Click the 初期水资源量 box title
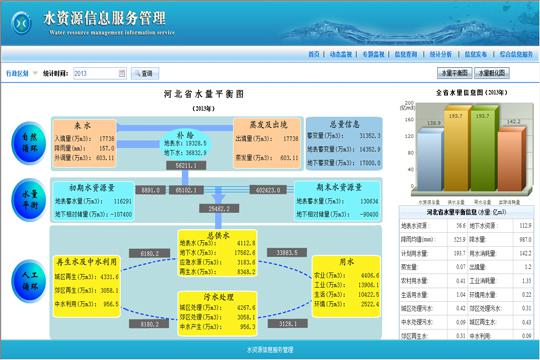 (x=92, y=188)
